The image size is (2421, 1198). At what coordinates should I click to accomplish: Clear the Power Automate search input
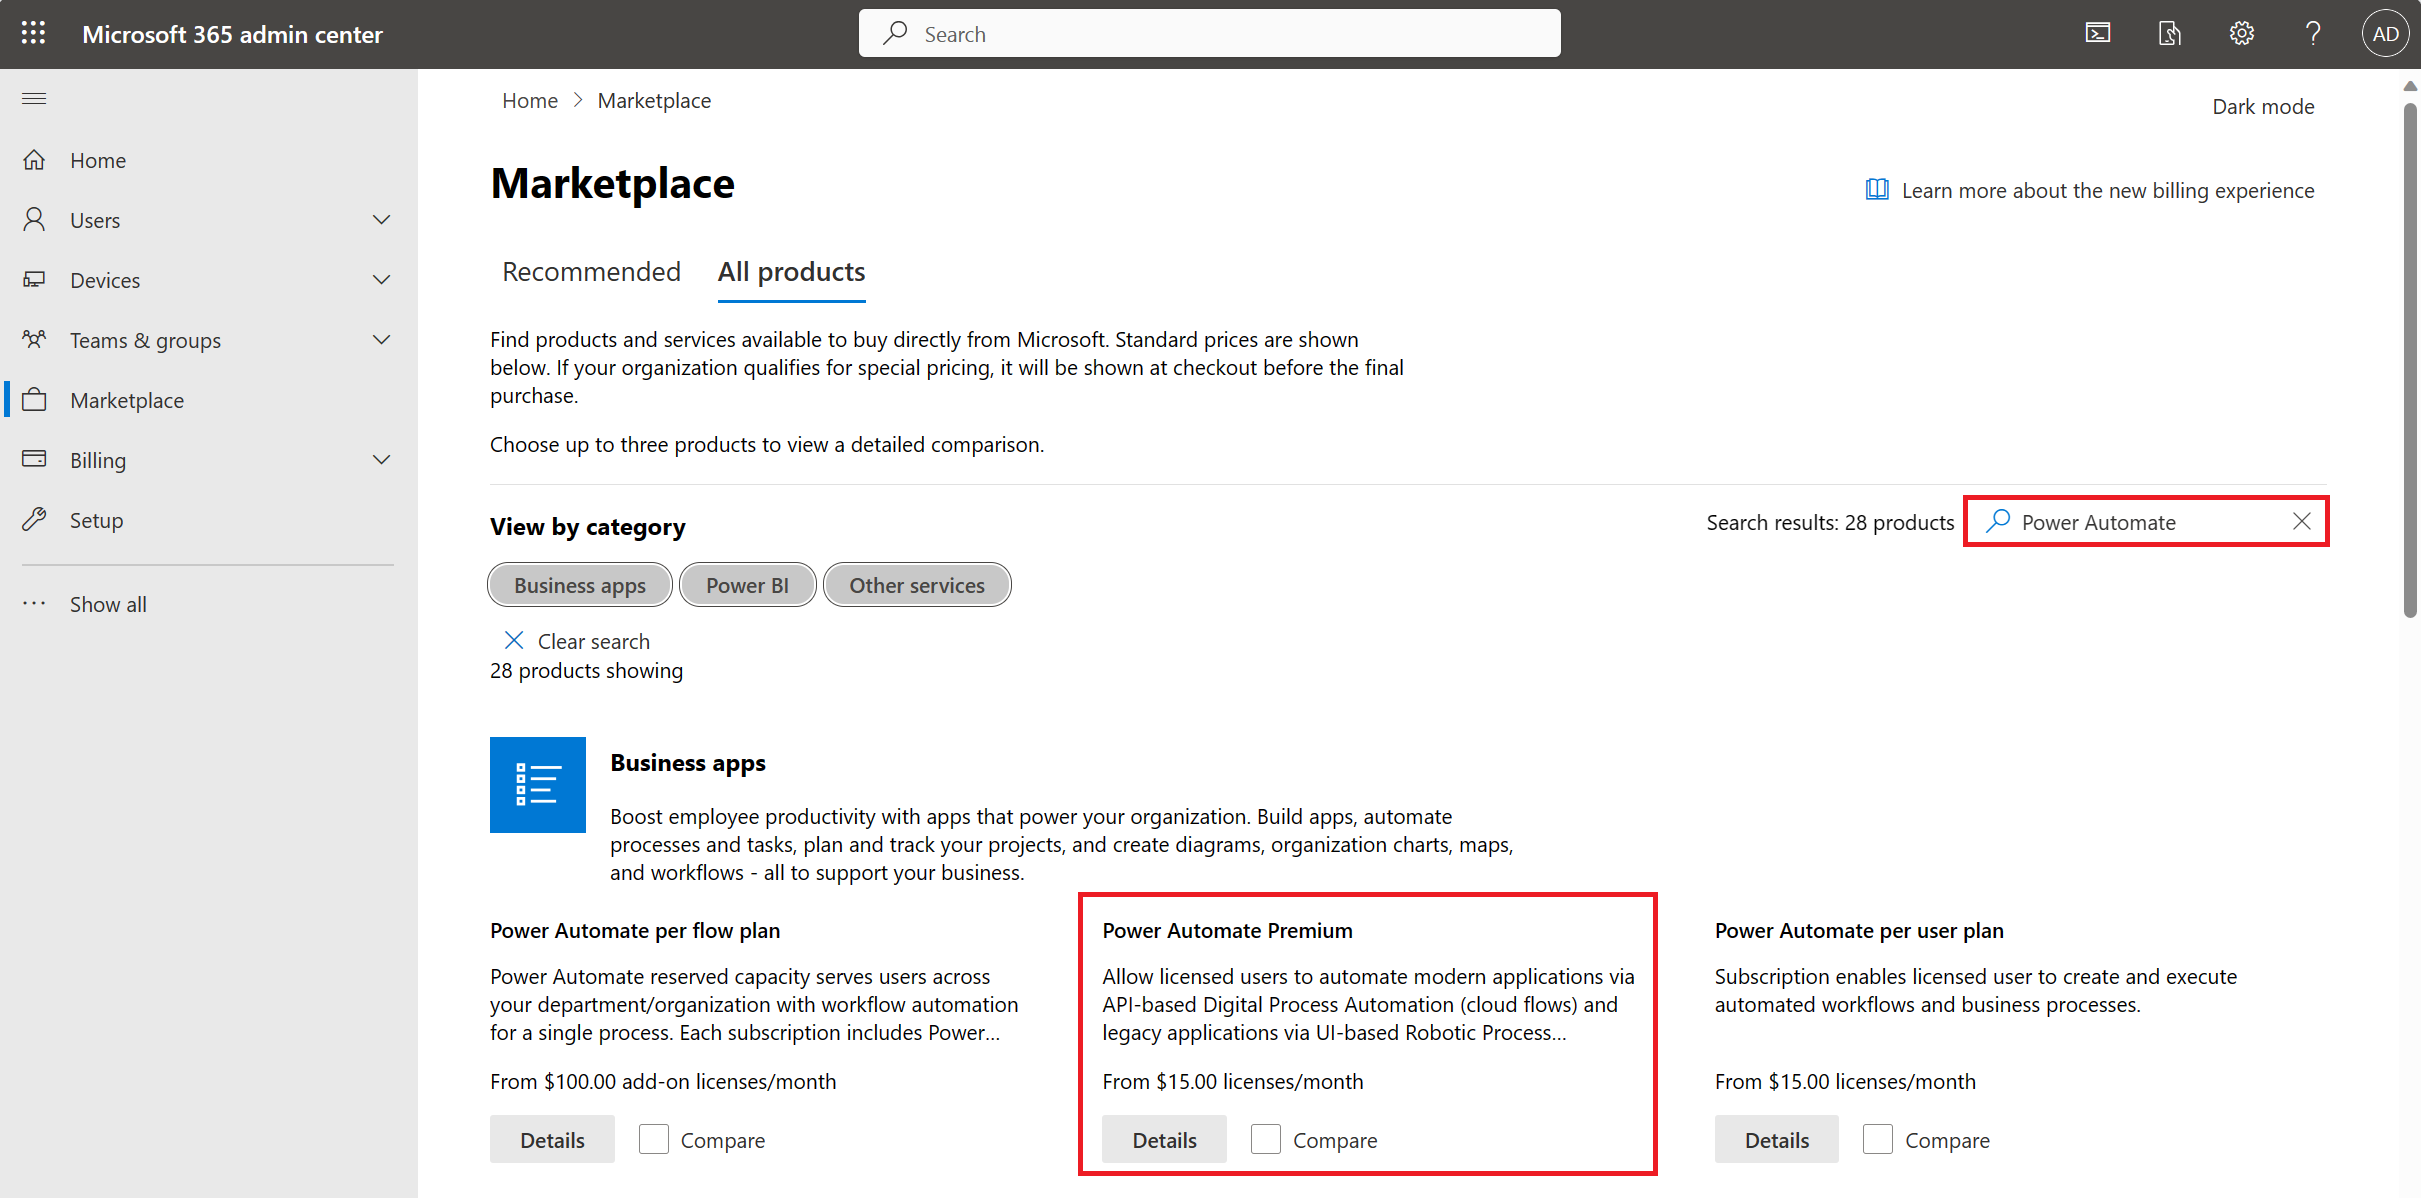click(2304, 522)
